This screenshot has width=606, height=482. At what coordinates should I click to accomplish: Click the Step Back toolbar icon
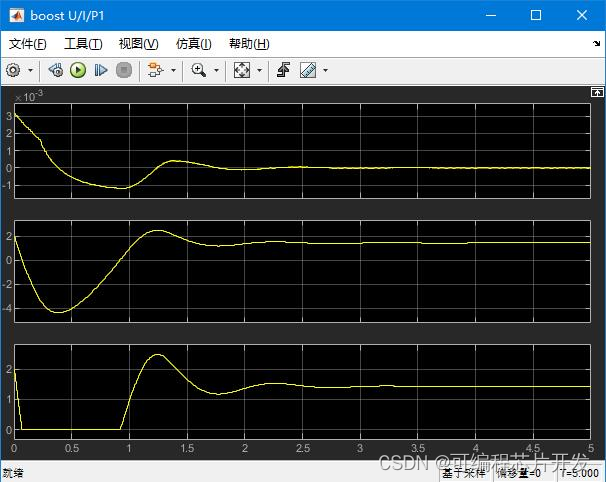point(56,70)
